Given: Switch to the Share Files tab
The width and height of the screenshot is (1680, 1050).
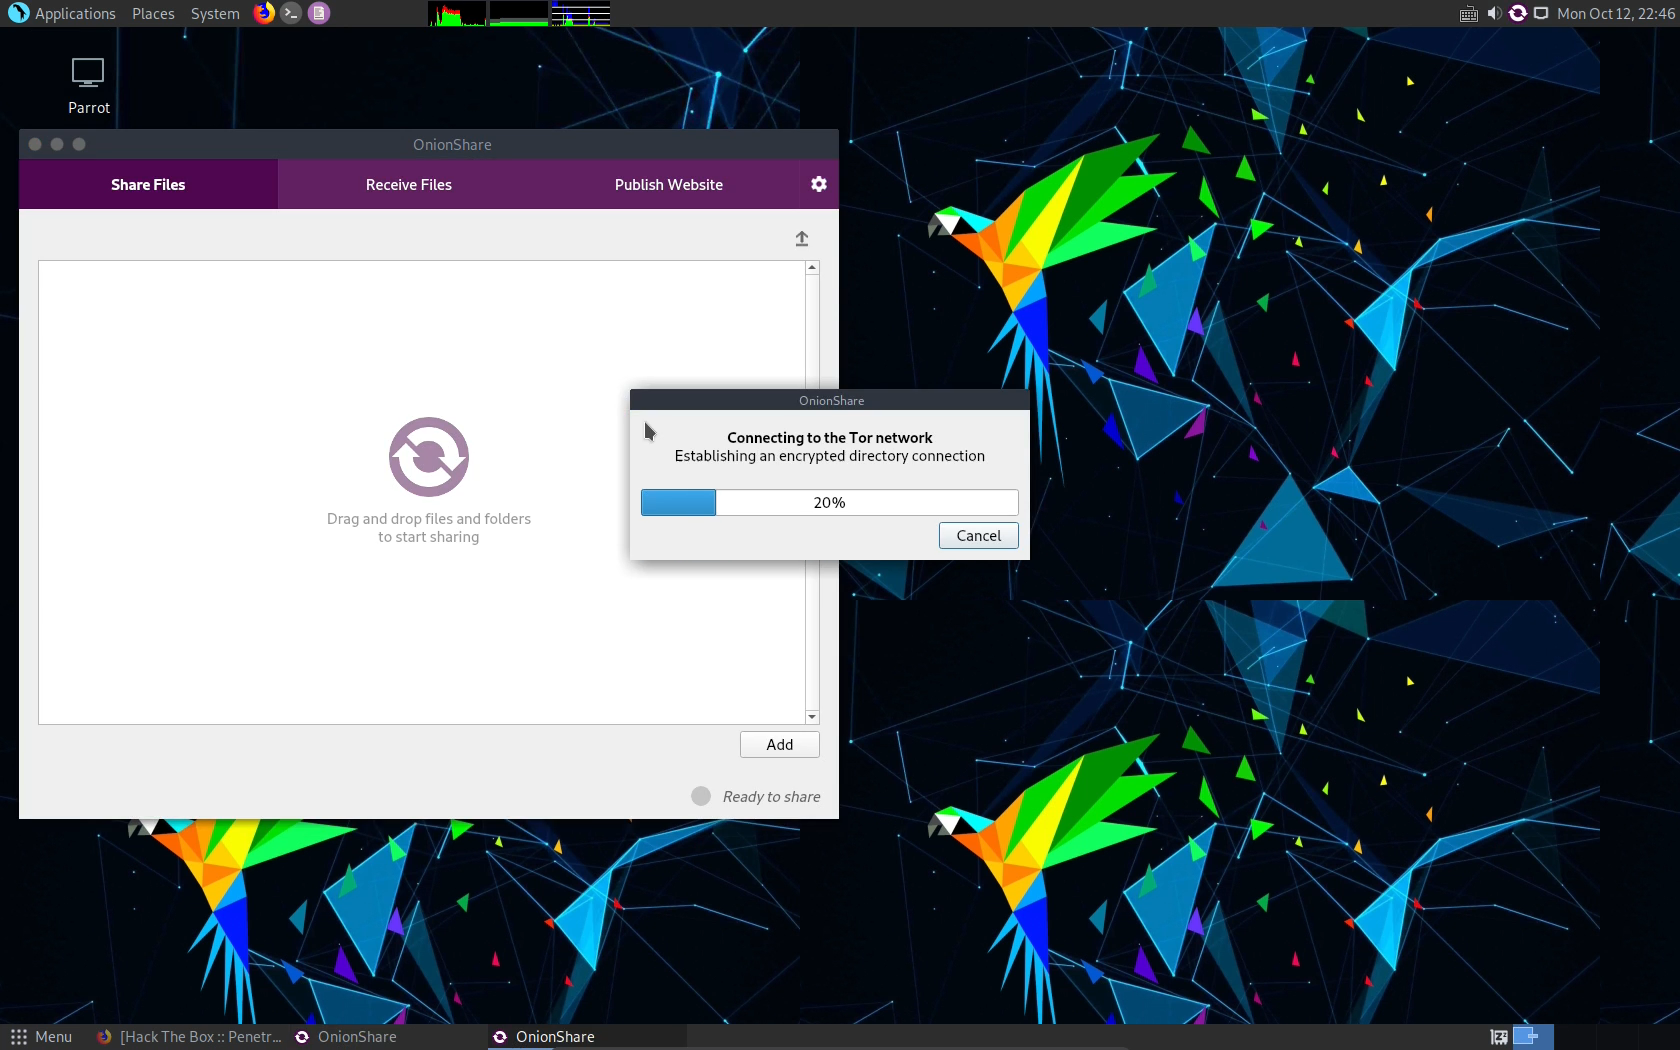Looking at the screenshot, I should 148,184.
